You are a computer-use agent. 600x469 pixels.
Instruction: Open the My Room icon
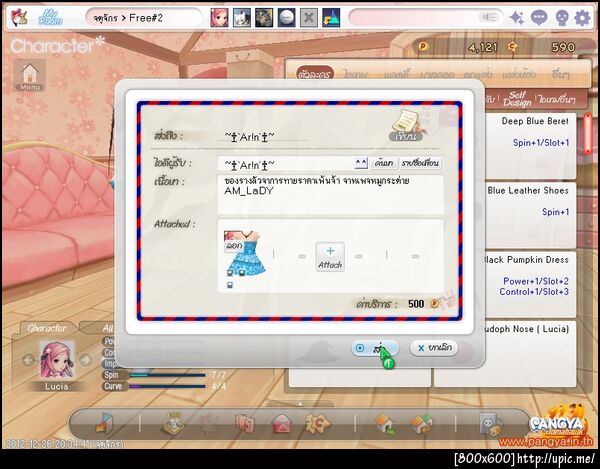[x=50, y=17]
